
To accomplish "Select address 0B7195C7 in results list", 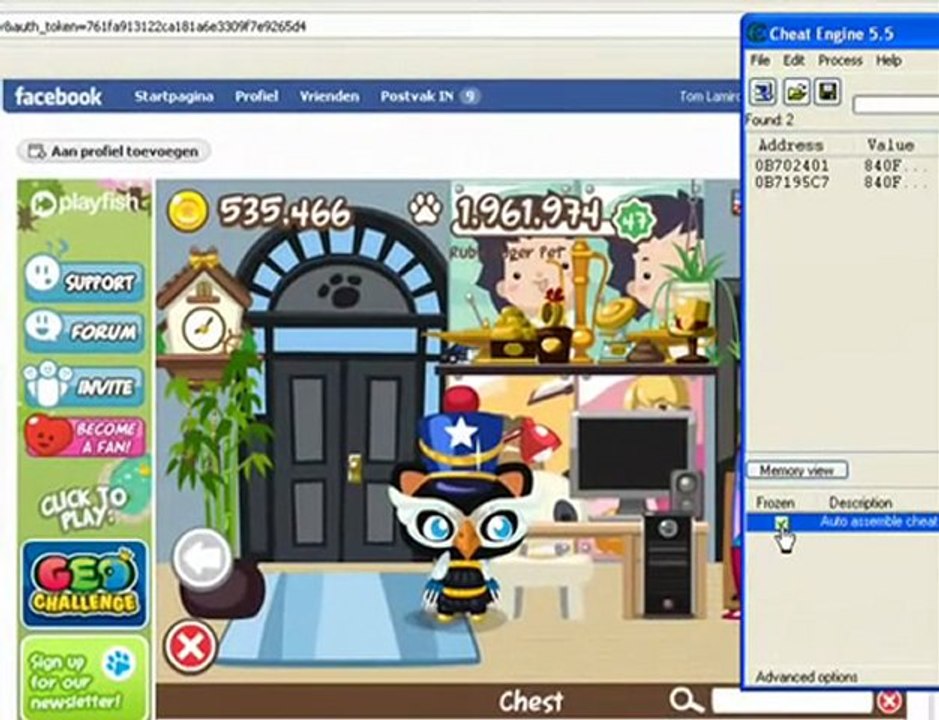I will pyautogui.click(x=792, y=181).
